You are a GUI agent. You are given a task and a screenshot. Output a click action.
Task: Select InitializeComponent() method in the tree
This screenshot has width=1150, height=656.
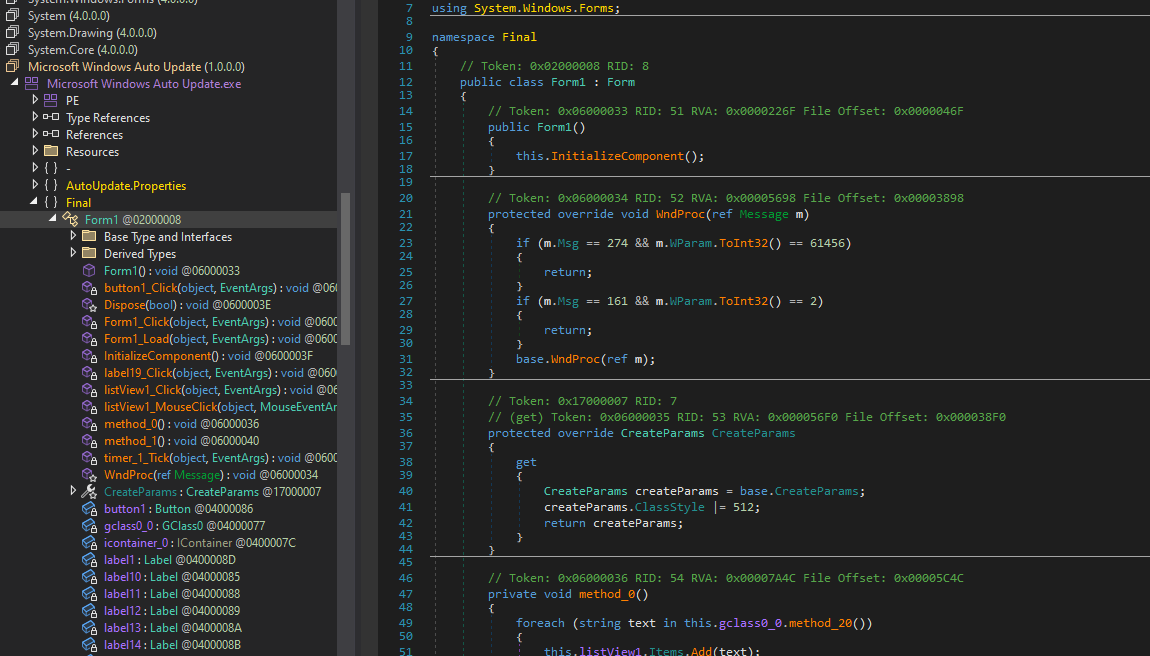click(158, 356)
